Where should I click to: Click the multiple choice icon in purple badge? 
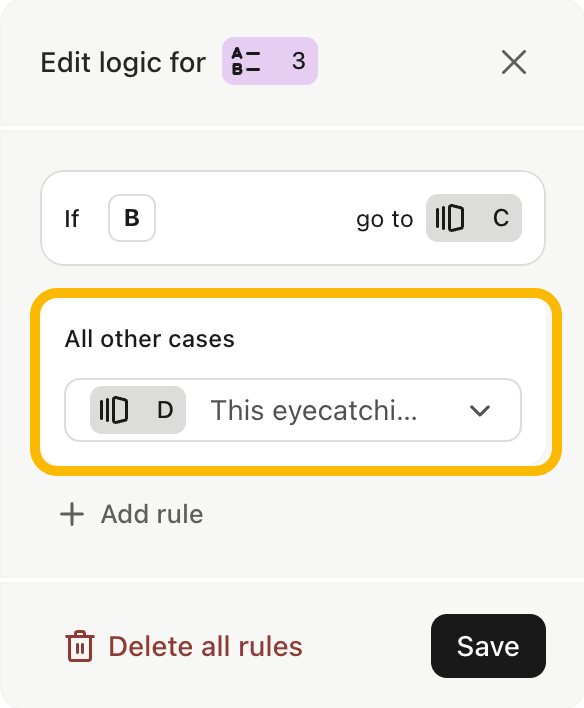(246, 61)
